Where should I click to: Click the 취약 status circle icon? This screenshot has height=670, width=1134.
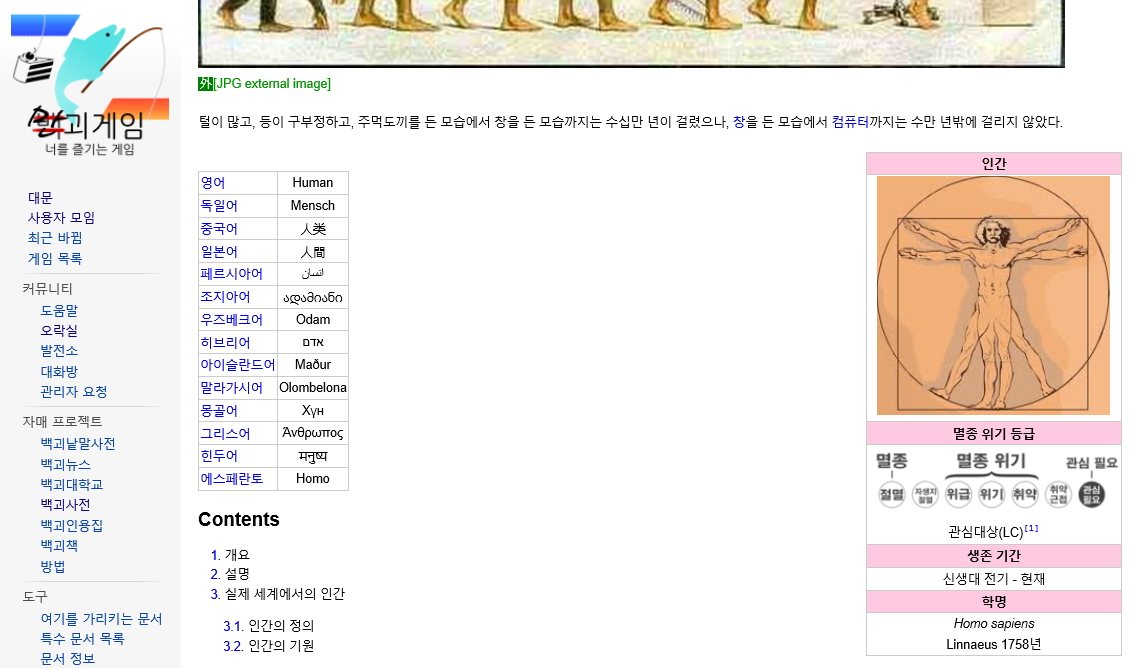1025,495
